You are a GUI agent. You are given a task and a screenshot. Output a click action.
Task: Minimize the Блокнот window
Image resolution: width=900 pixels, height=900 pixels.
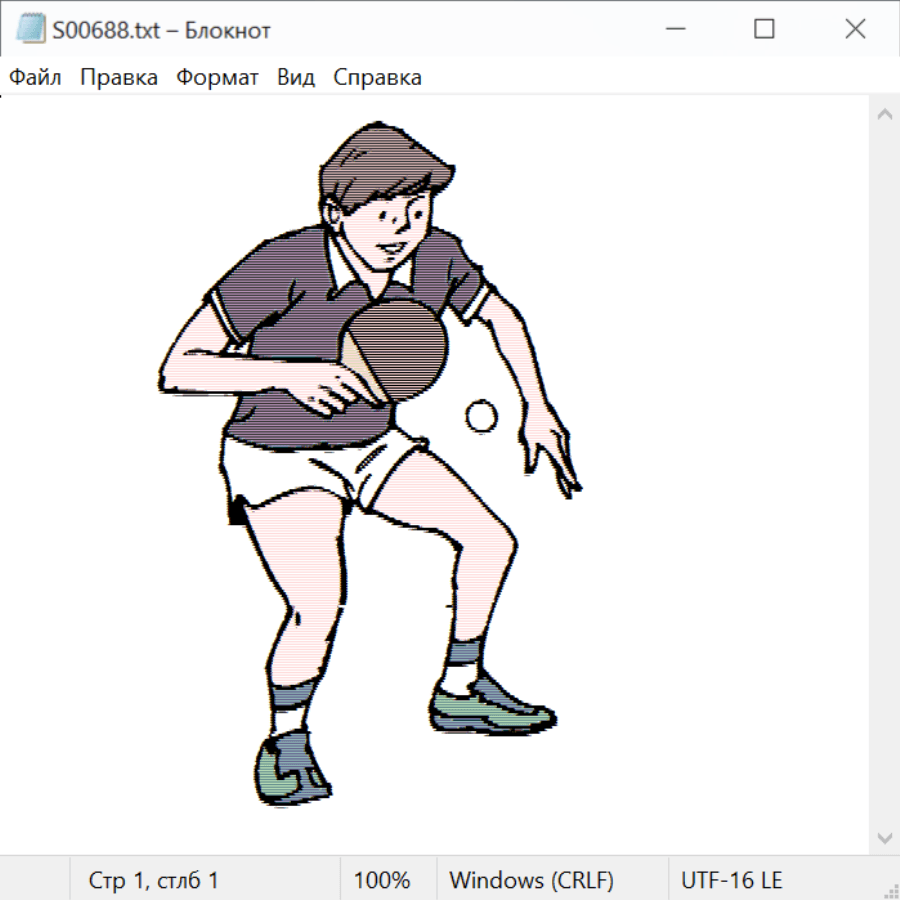click(674, 30)
